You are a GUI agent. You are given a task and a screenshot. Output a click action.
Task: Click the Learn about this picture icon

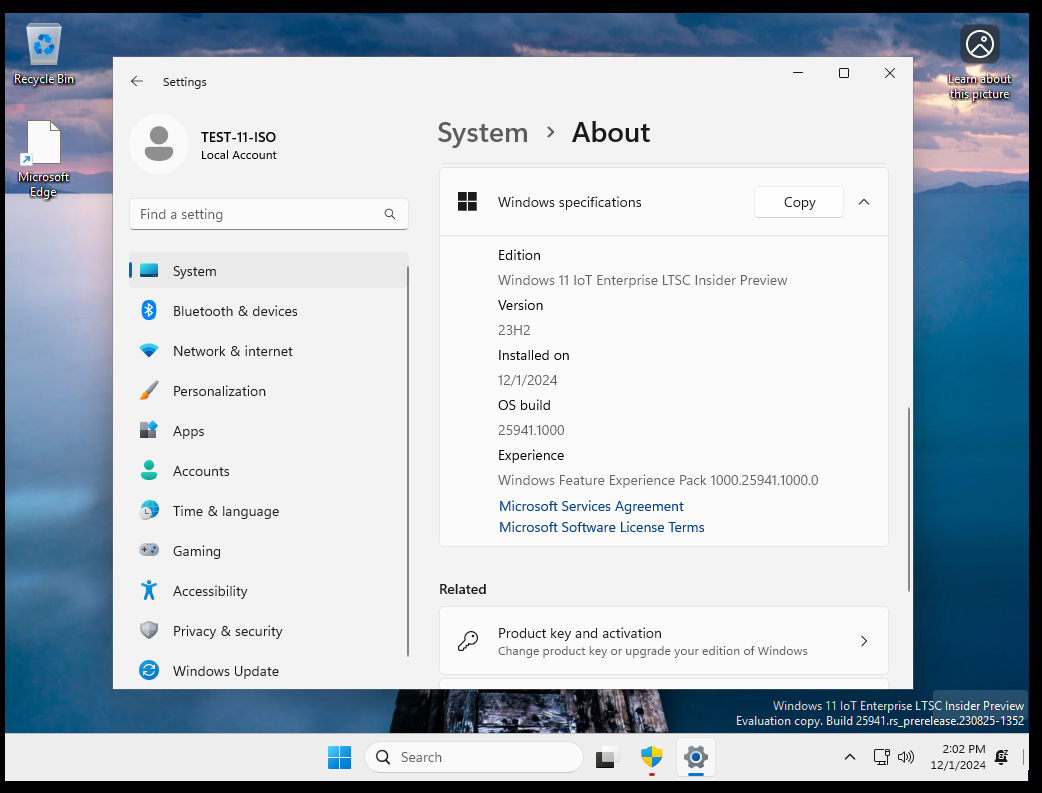980,63
